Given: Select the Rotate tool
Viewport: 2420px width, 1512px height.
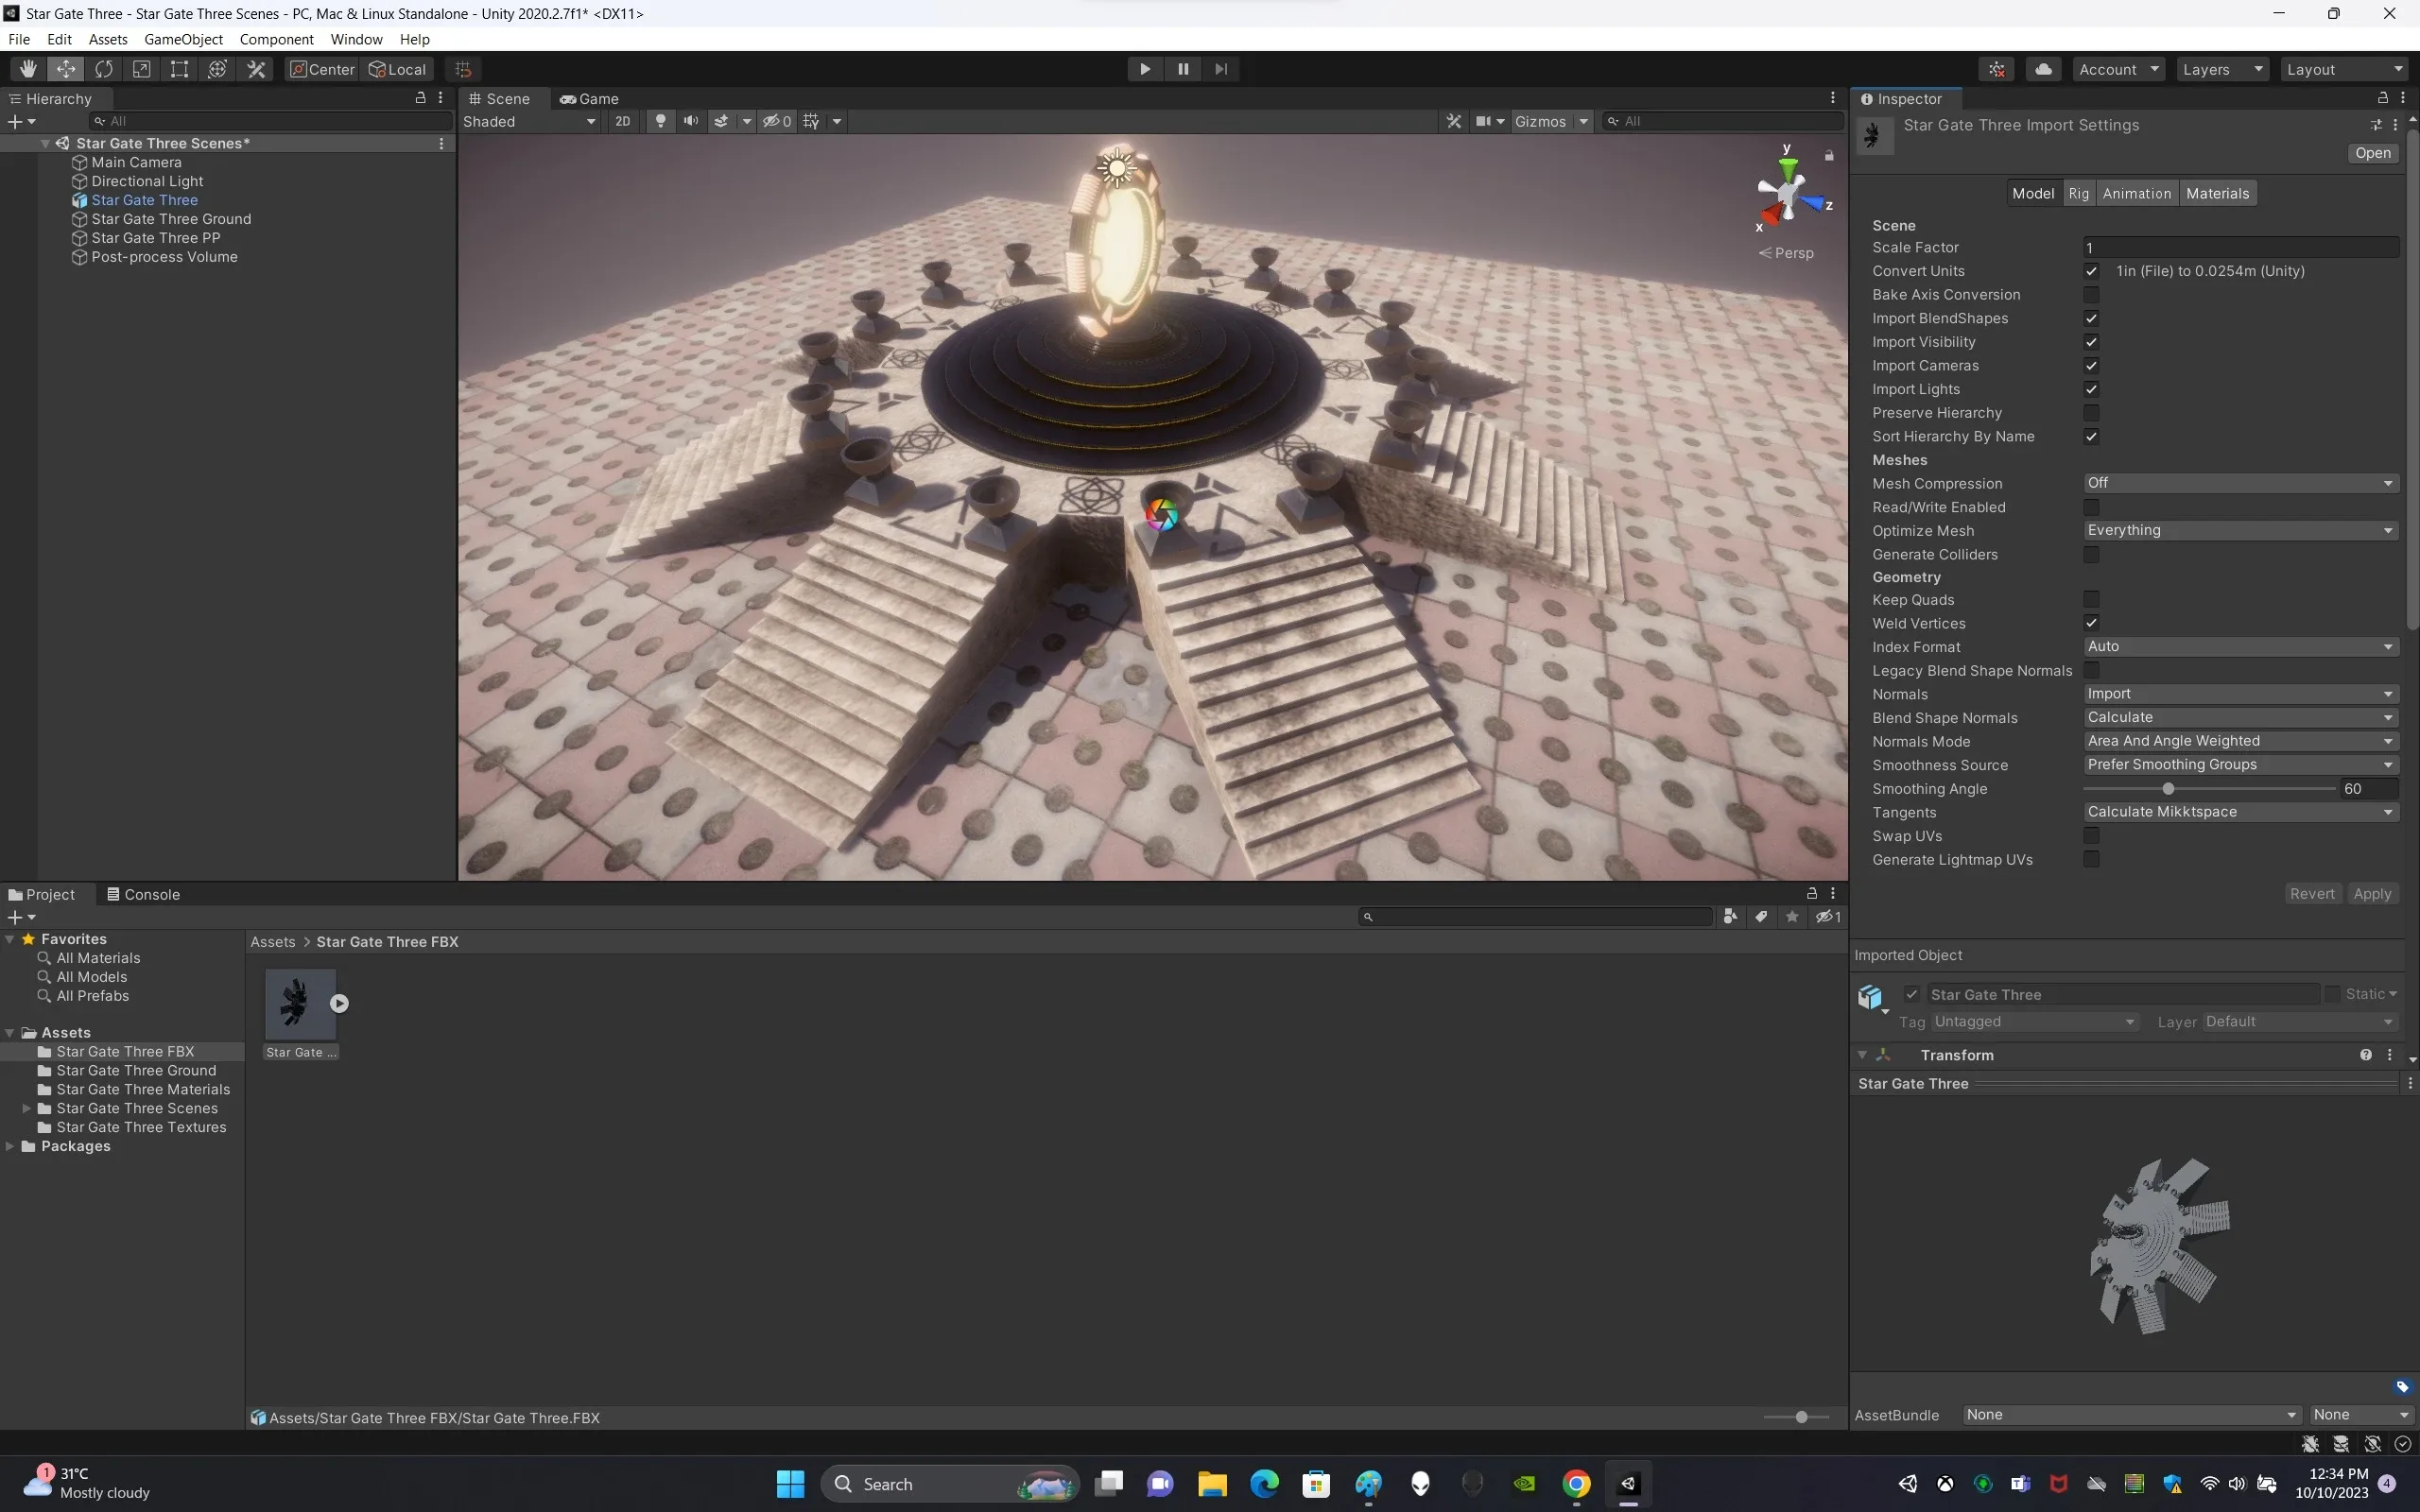Looking at the screenshot, I should (x=104, y=69).
